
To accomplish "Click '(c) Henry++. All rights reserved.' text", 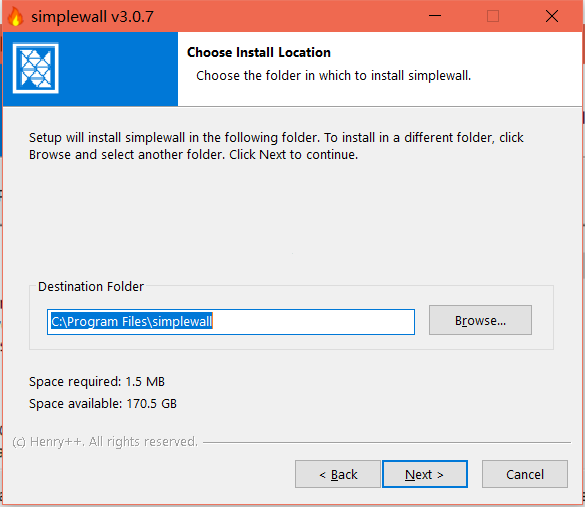I will coord(105,442).
